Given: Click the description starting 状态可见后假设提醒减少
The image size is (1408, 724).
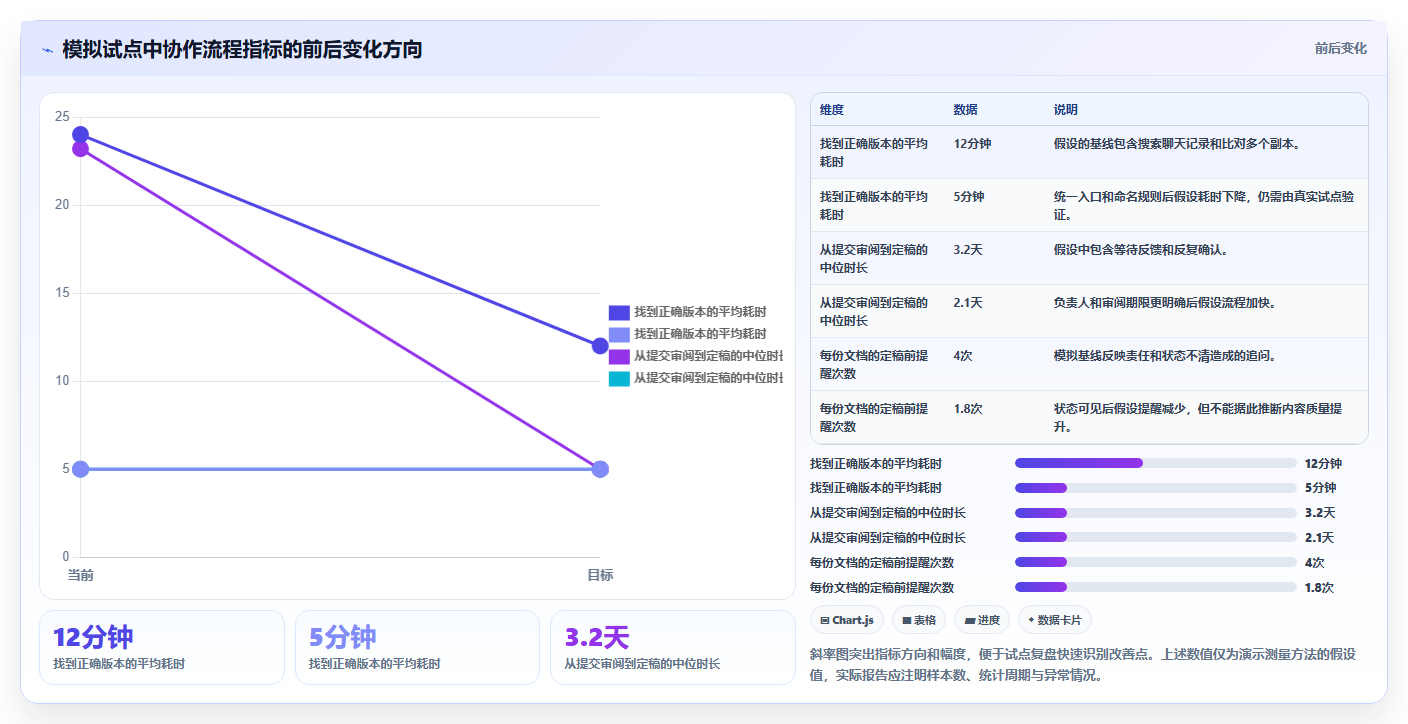Looking at the screenshot, I should [1198, 418].
